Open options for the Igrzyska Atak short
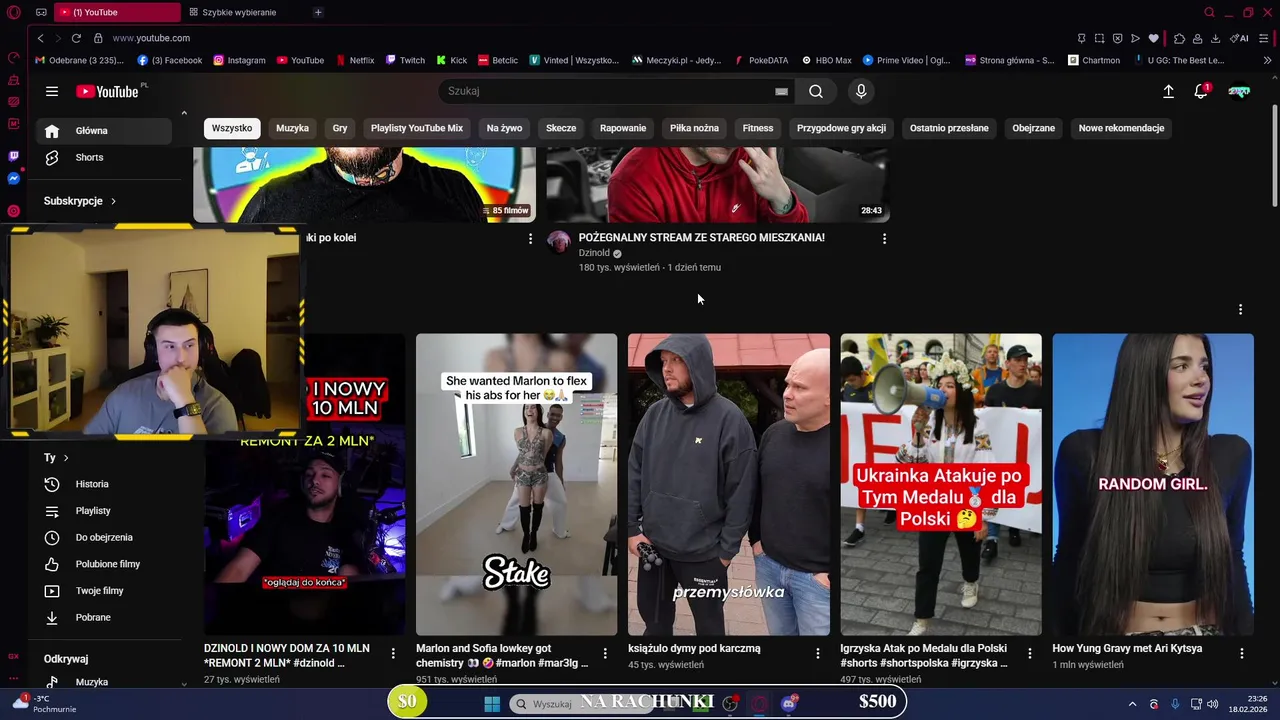Viewport: 1280px width, 720px height. coord(1029,653)
